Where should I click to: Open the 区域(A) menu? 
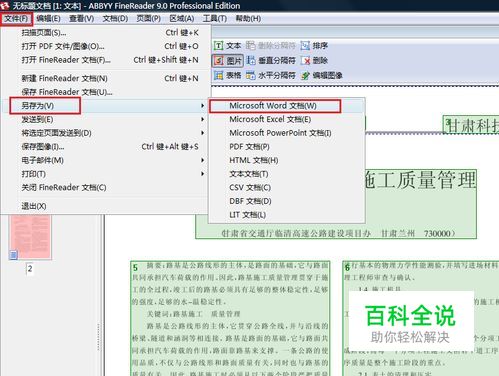tap(182, 19)
